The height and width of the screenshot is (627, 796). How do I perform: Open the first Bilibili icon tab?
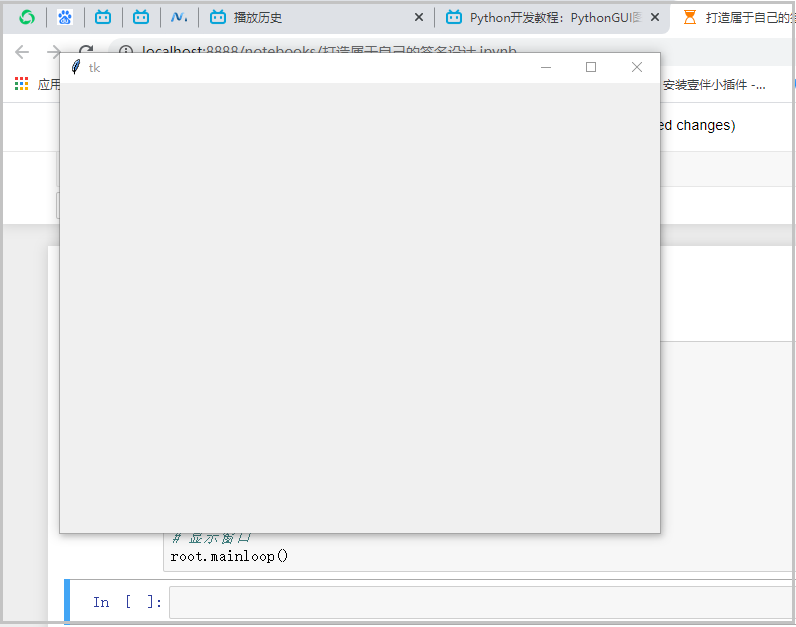(x=103, y=18)
